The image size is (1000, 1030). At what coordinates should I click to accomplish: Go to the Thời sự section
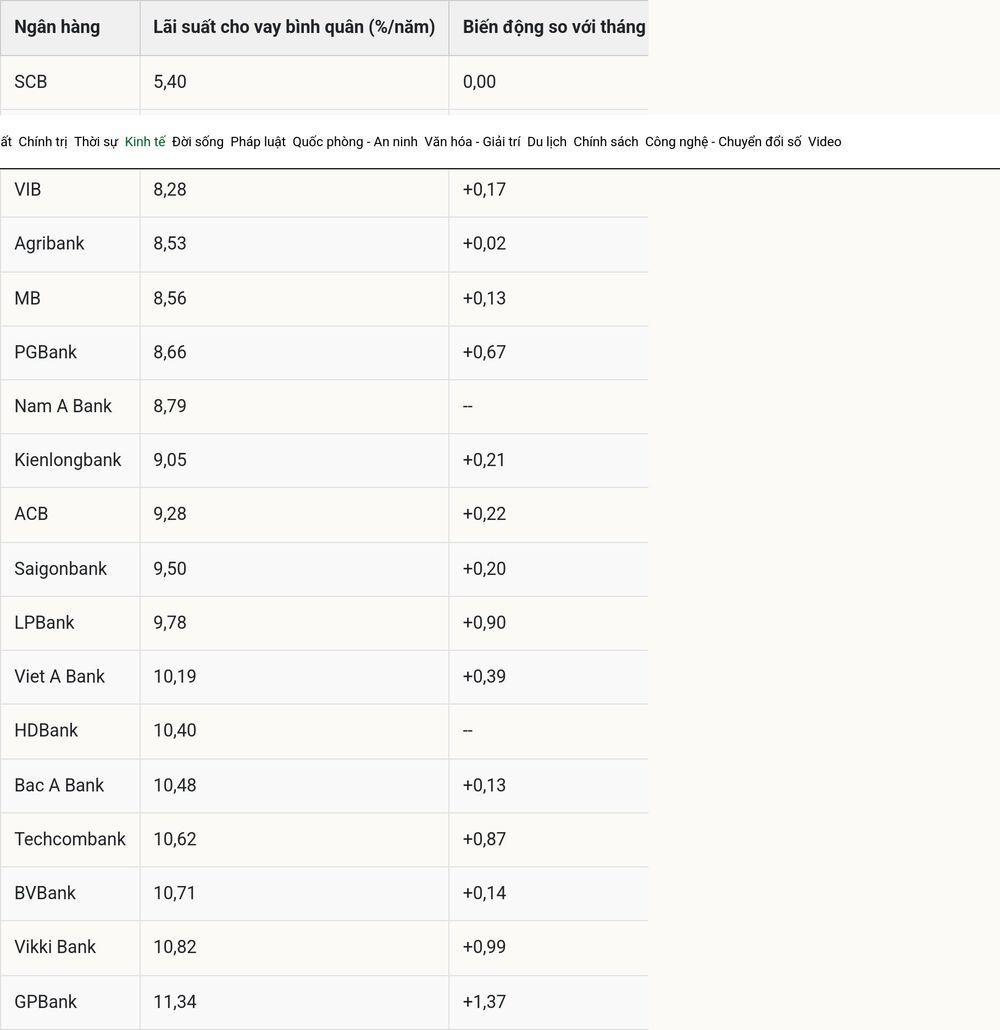point(96,141)
